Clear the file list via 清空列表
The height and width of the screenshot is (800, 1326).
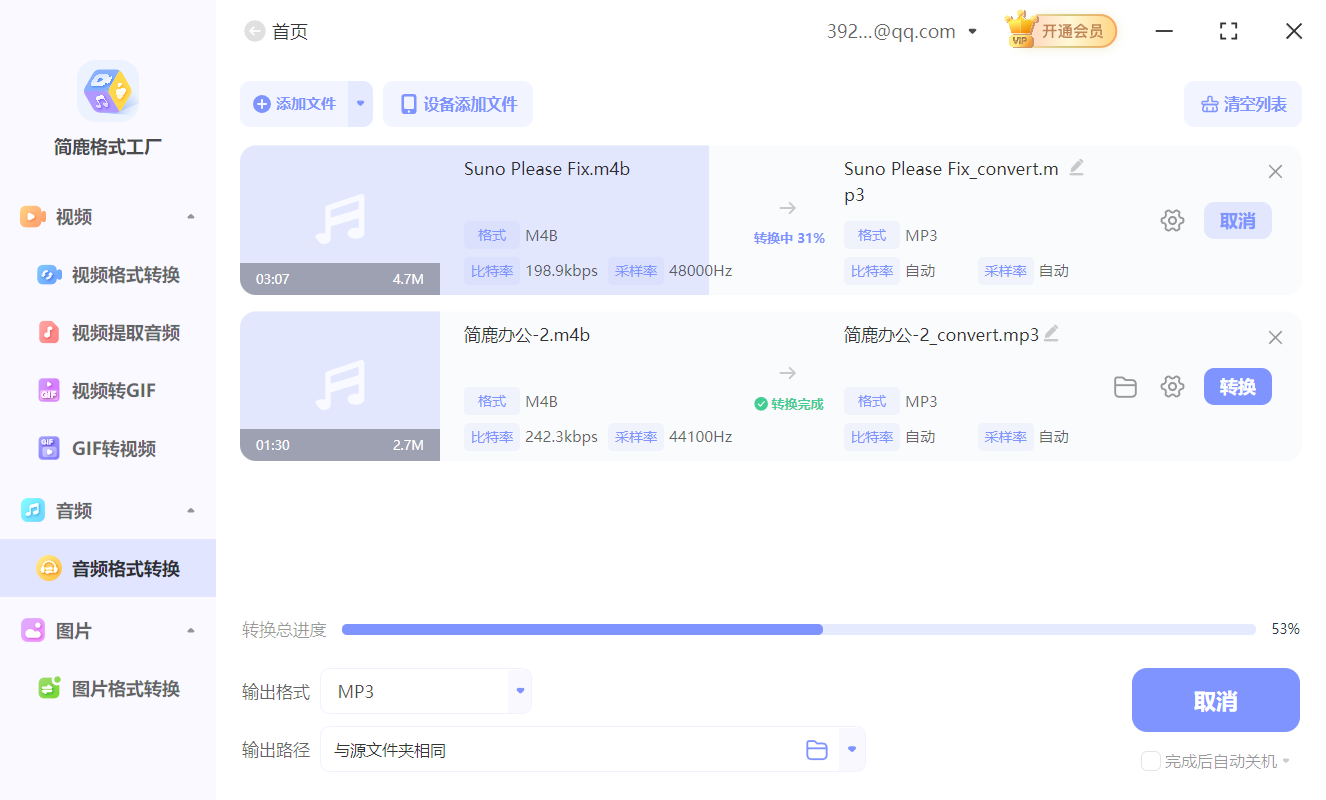[x=1242, y=103]
